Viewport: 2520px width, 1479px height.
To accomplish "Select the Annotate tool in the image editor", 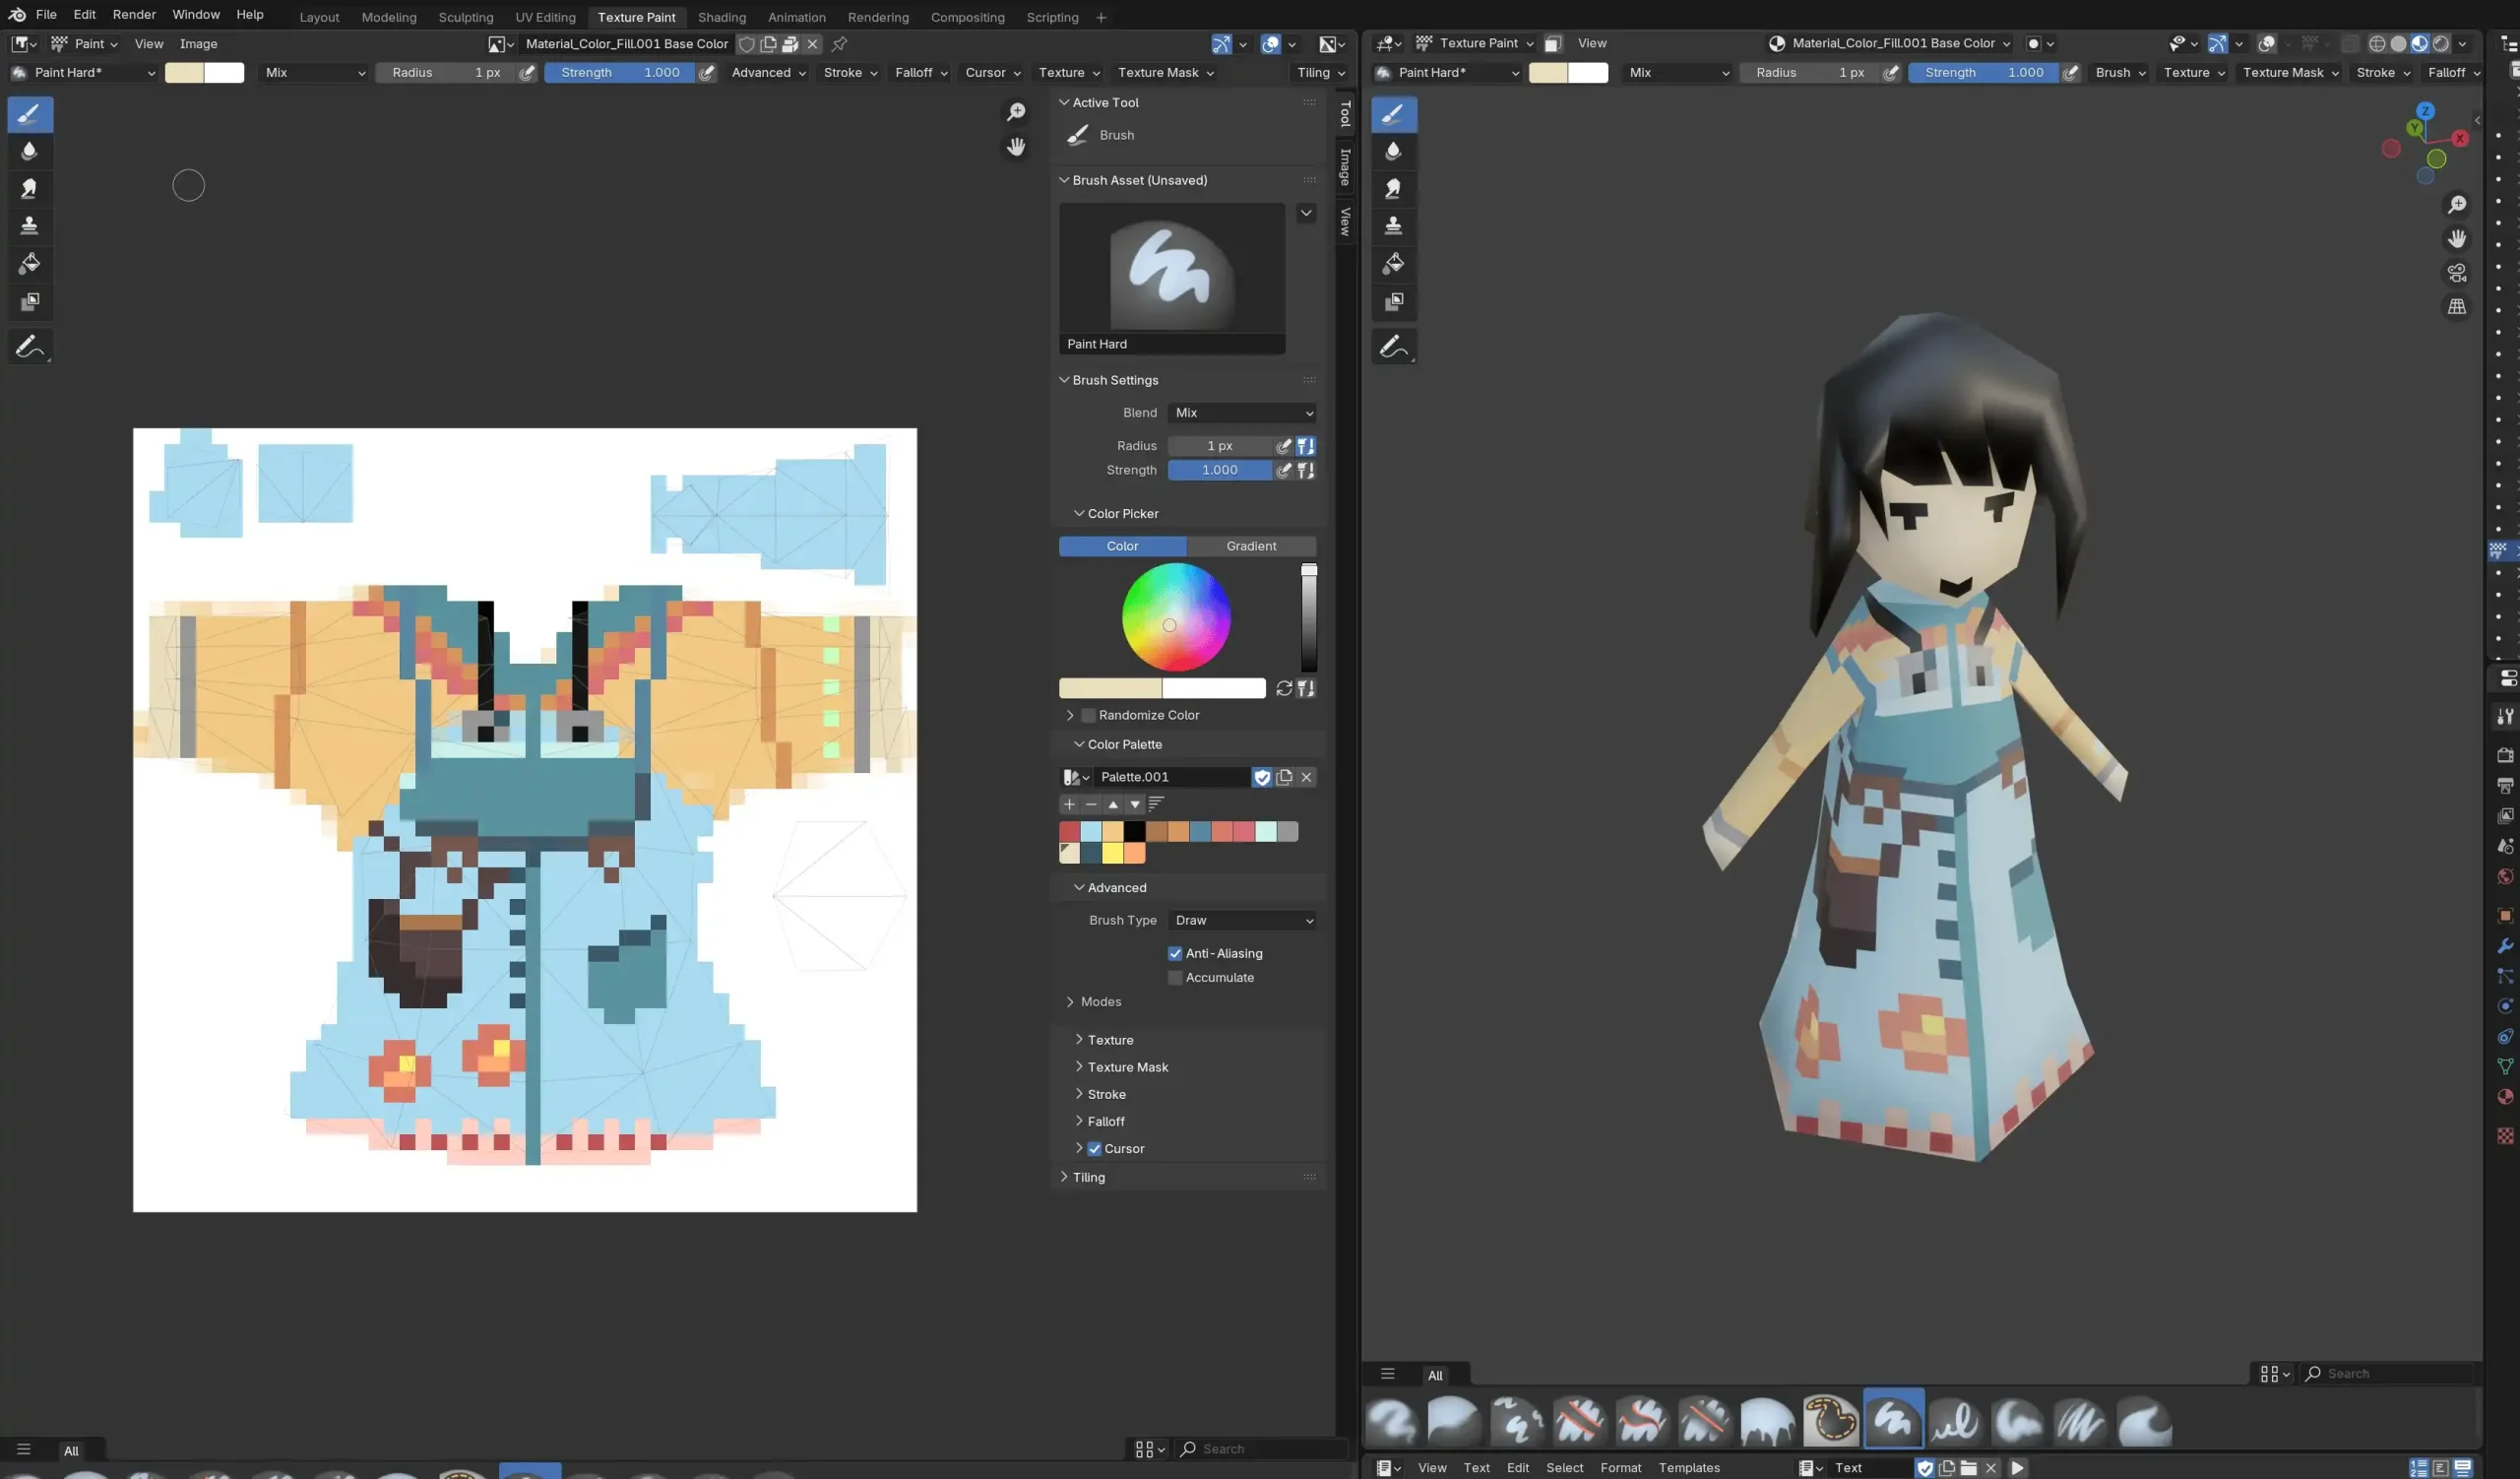I will tap(30, 346).
